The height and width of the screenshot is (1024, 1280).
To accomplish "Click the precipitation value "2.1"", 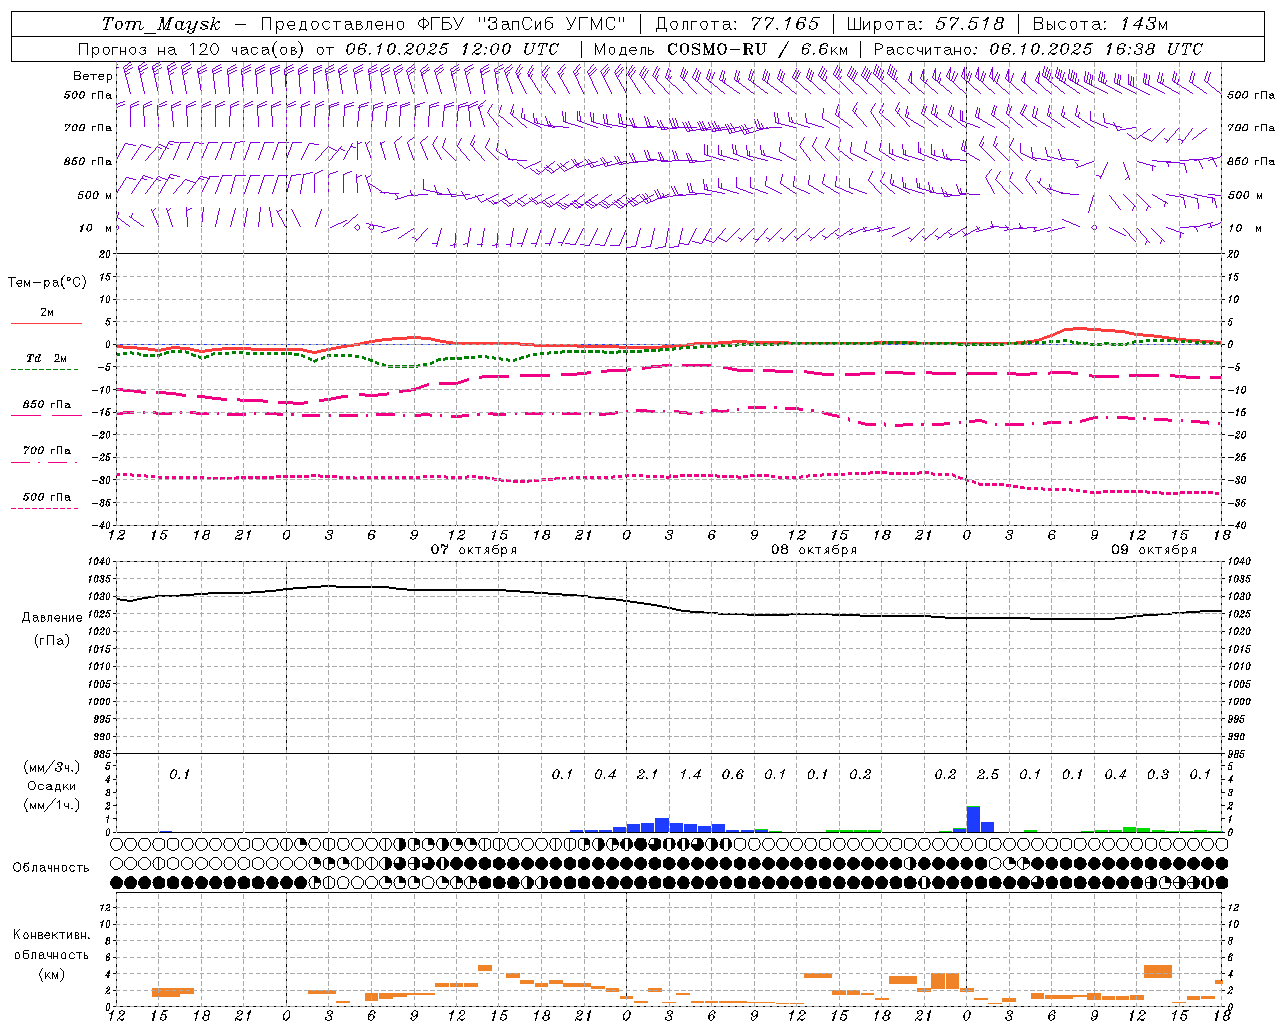I will (647, 774).
